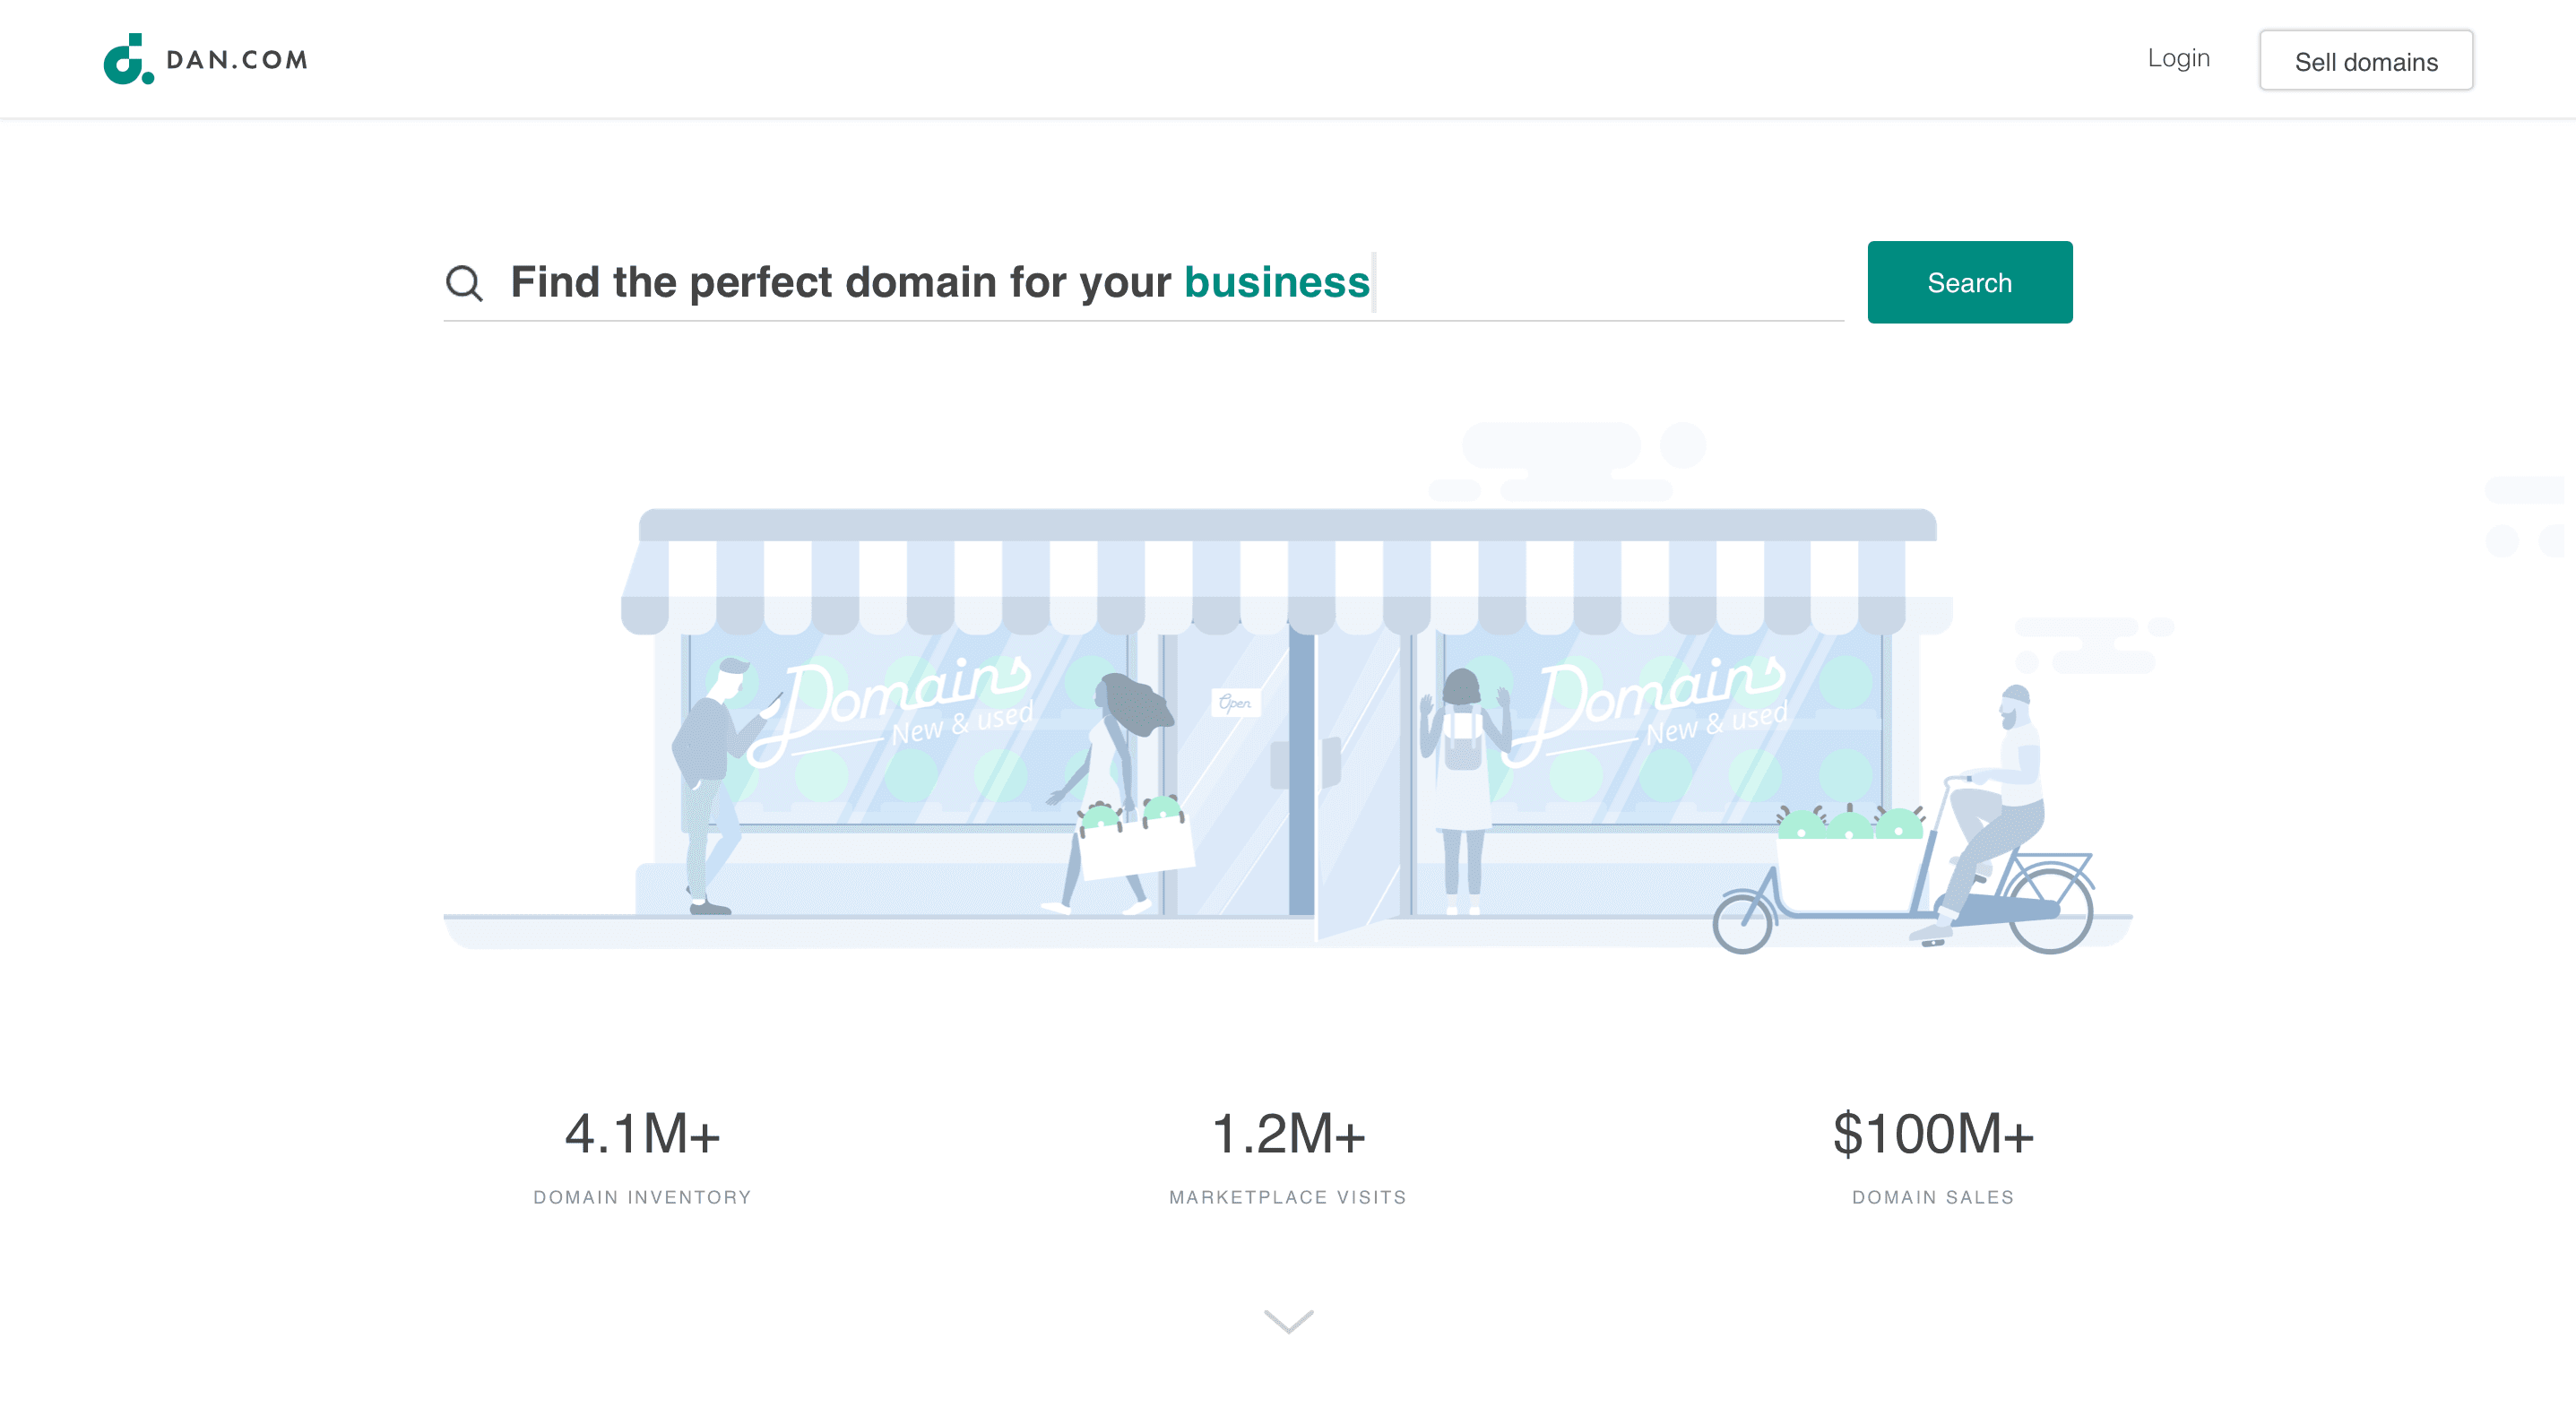This screenshot has width=2576, height=1407.
Task: Click the magnifying glass search icon
Action: click(464, 283)
